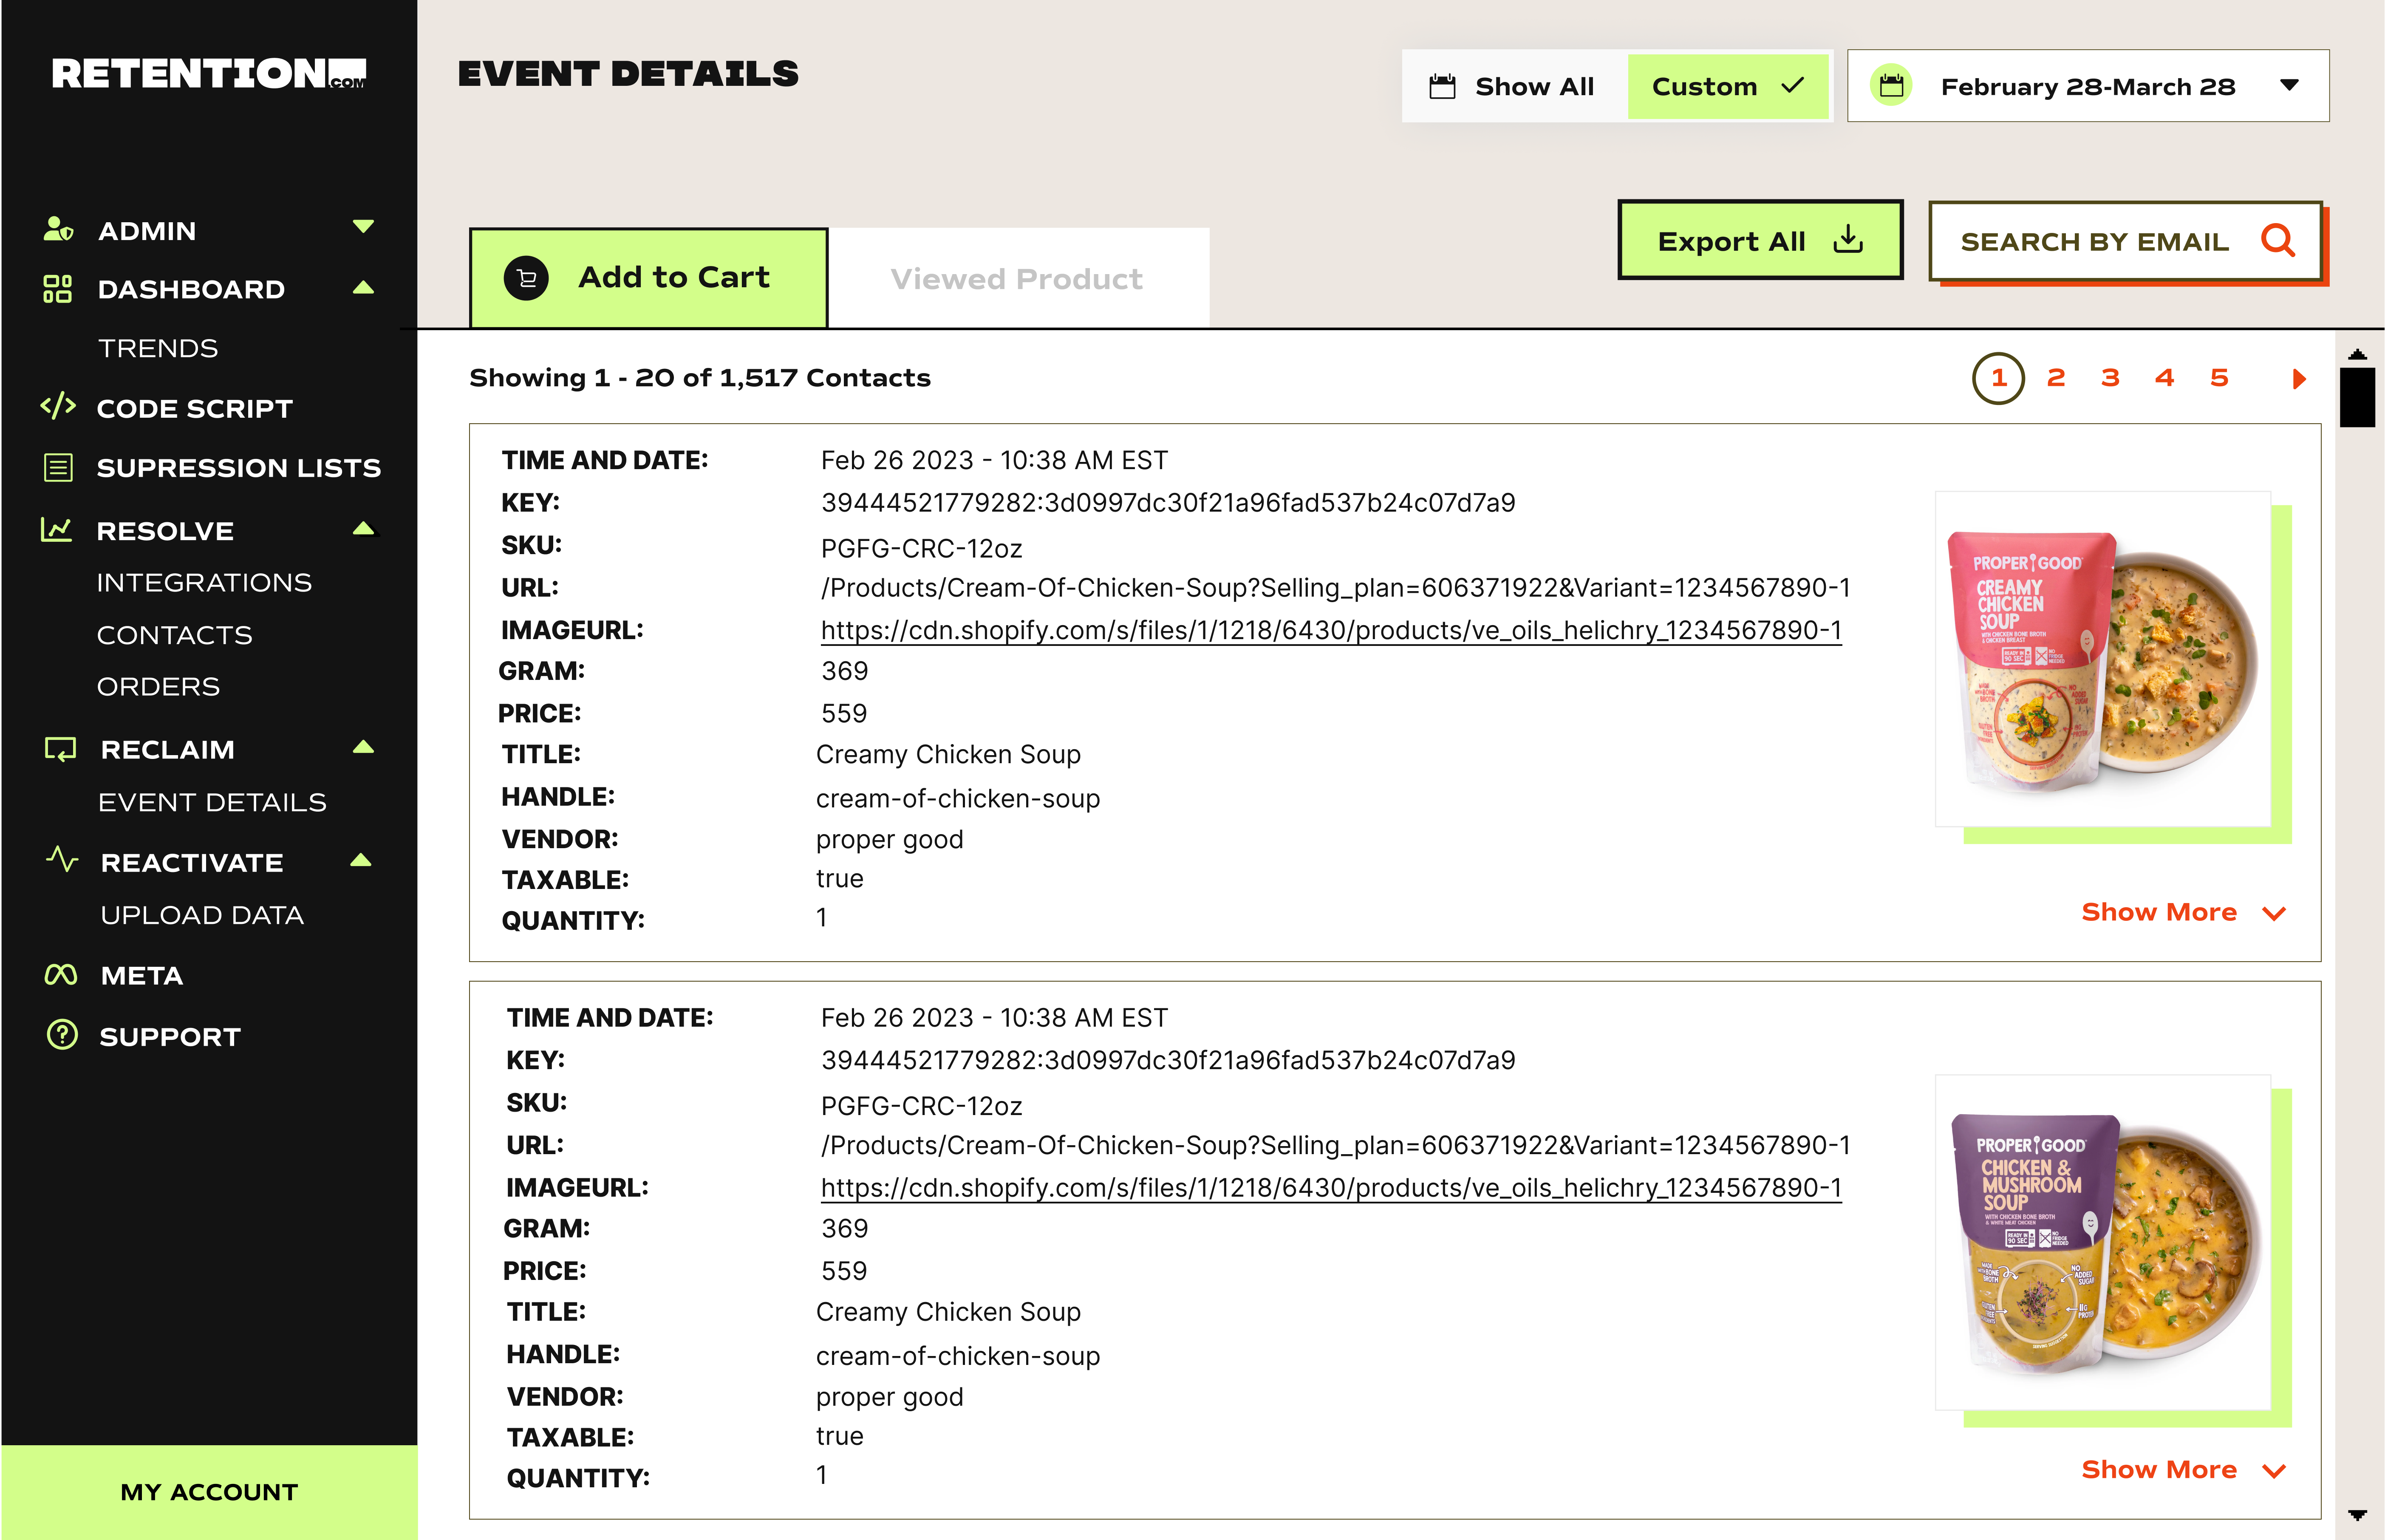Open Trends in the sidebar
This screenshot has height=1540, width=2385.
point(158,348)
